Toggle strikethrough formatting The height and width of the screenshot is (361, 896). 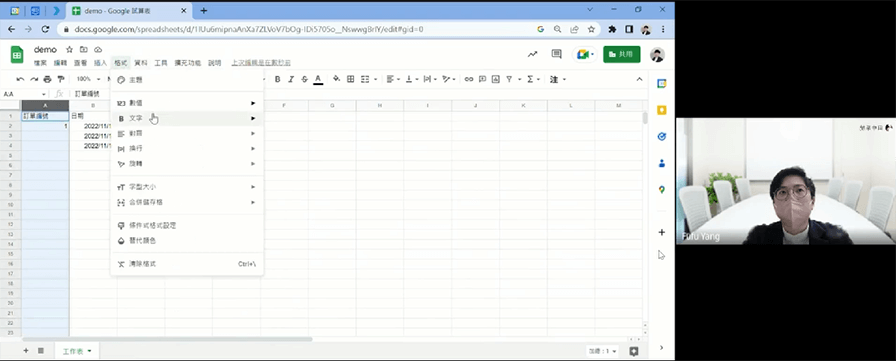(x=304, y=79)
